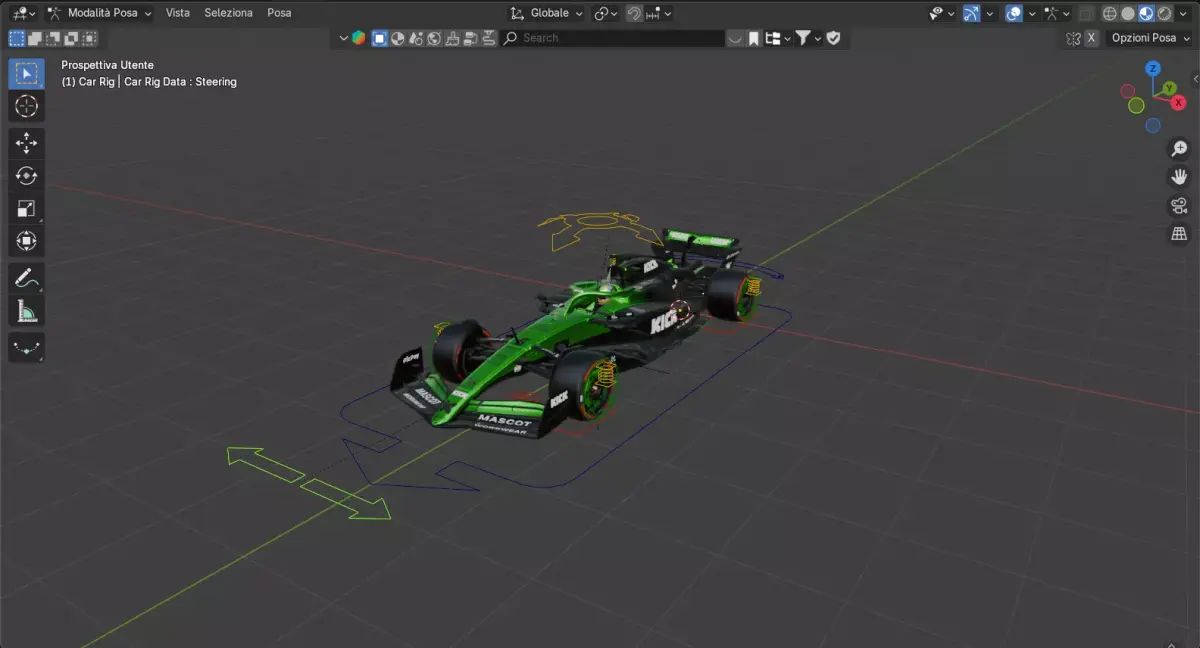
Task: Click the pan view hand icon
Action: (x=1179, y=177)
